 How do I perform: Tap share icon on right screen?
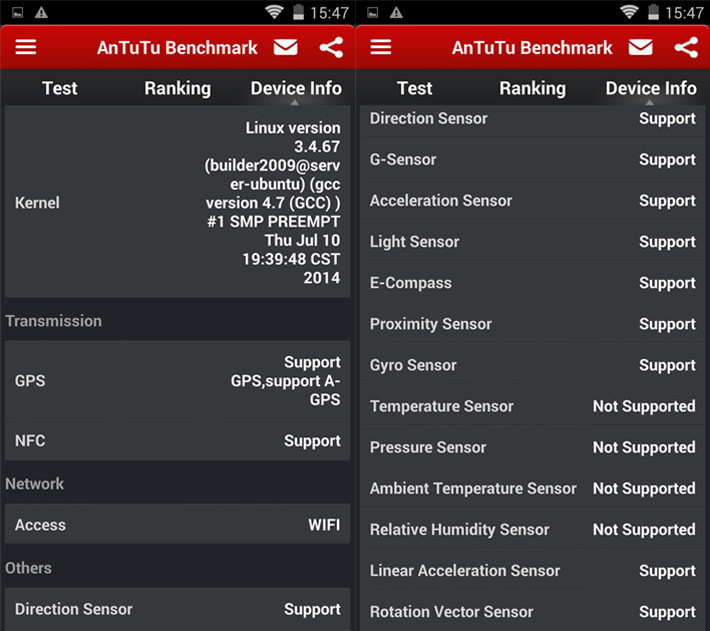click(686, 47)
